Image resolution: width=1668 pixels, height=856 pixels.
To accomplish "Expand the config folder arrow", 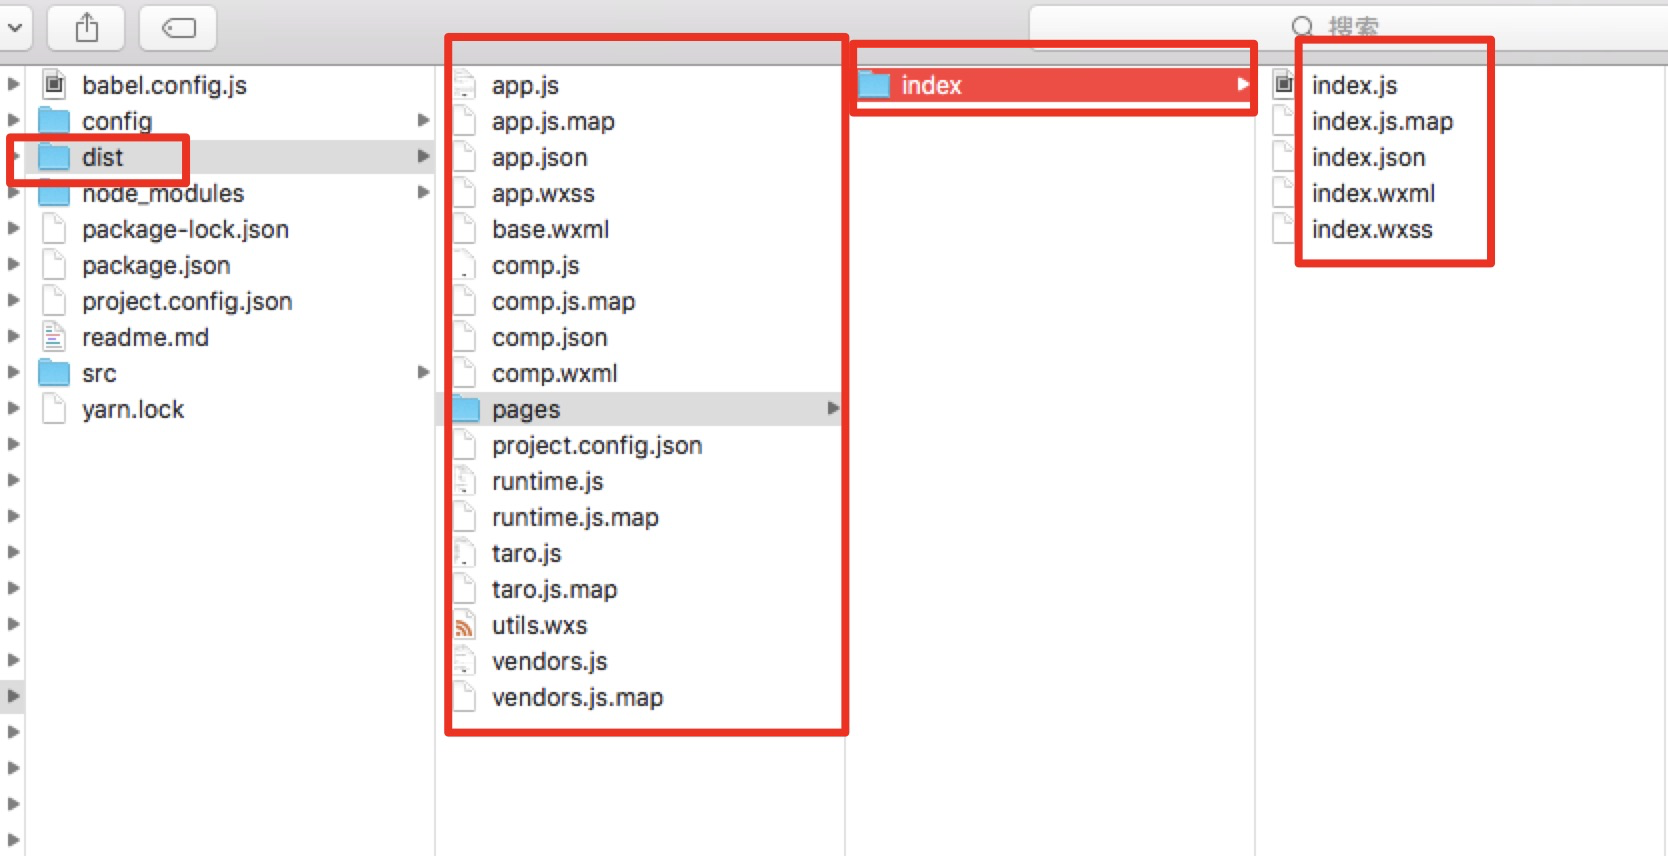I will [x=423, y=120].
